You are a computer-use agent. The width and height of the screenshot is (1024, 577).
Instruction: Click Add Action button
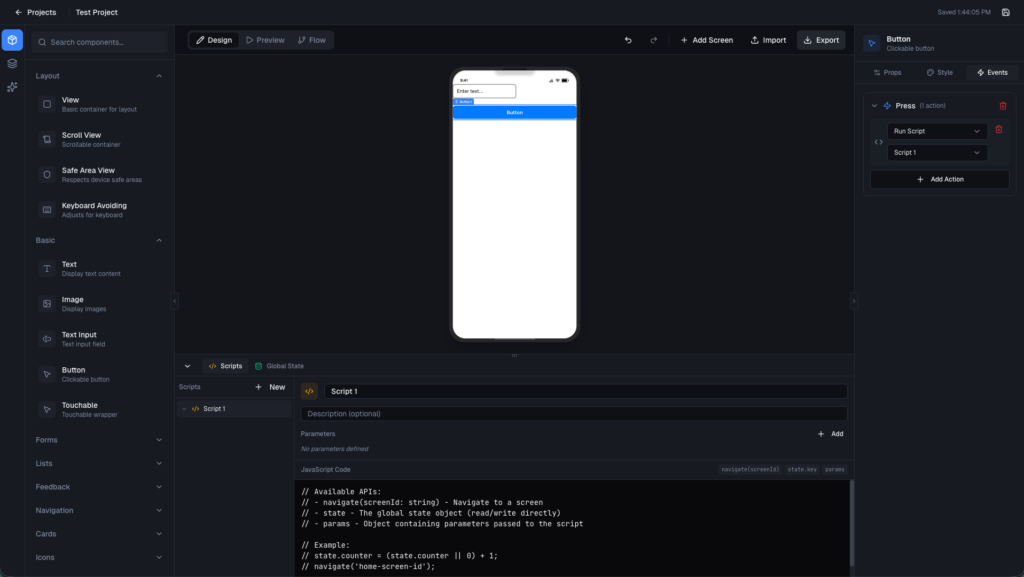click(939, 179)
